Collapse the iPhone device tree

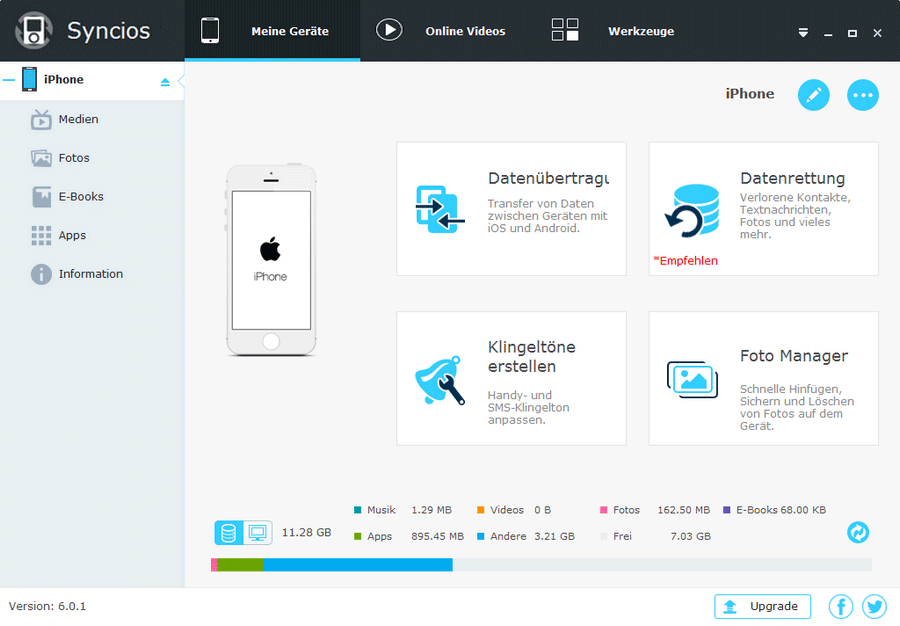(9, 80)
